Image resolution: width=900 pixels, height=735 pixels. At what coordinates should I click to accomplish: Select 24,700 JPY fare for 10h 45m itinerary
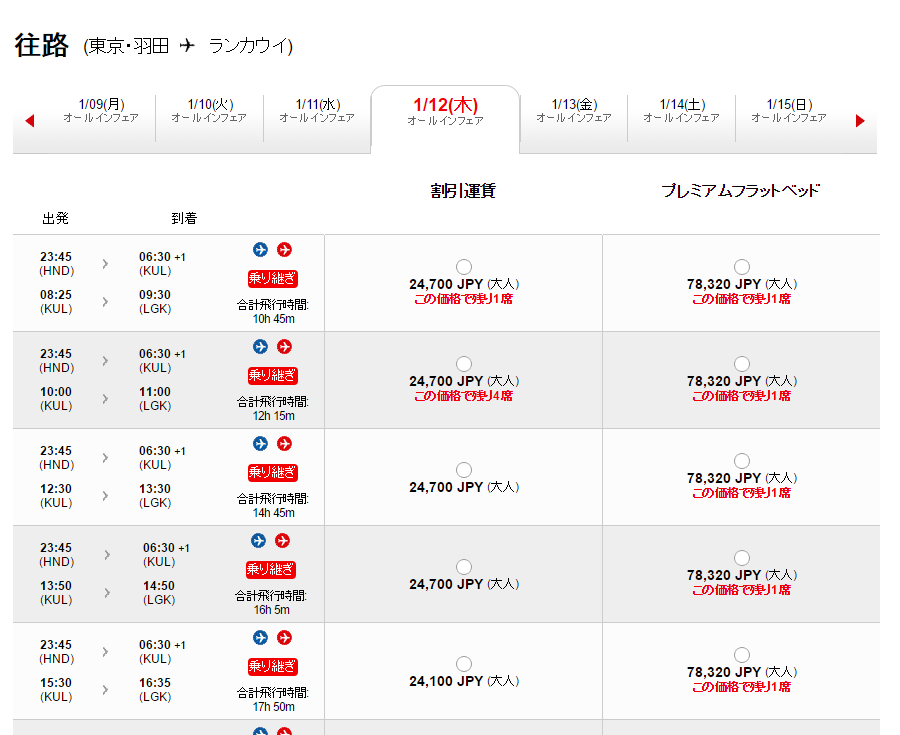point(464,267)
